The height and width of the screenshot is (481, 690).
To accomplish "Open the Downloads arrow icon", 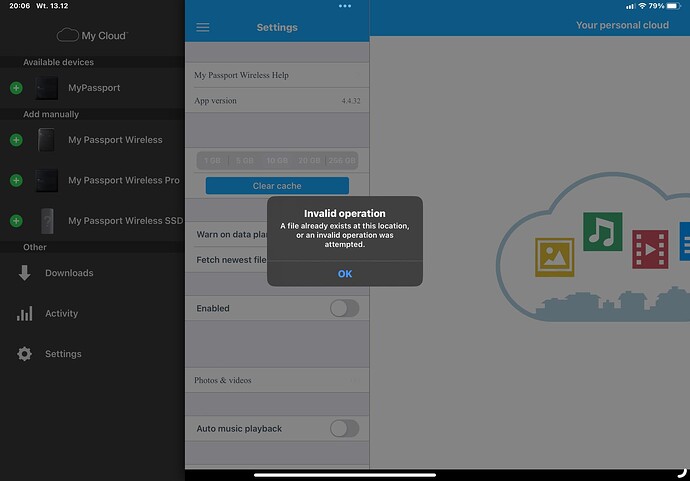I will pos(25,273).
